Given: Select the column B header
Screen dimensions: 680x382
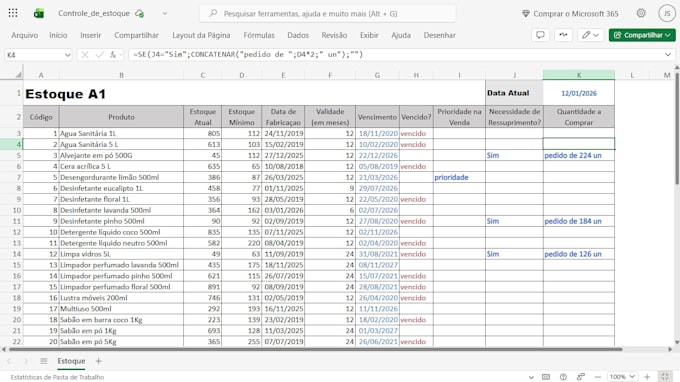Looking at the screenshot, I should click(121, 75).
